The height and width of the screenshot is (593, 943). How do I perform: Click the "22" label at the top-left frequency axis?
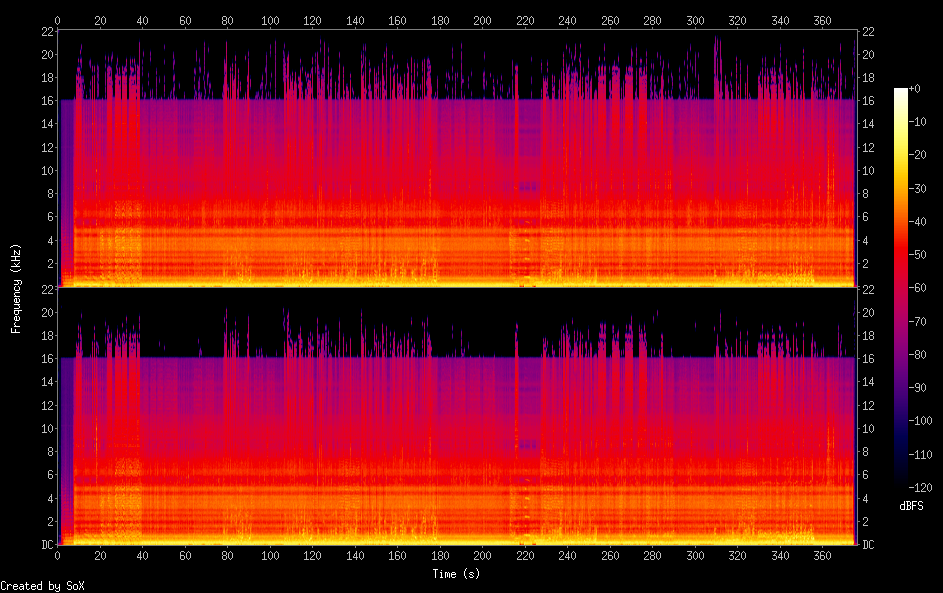(46, 32)
